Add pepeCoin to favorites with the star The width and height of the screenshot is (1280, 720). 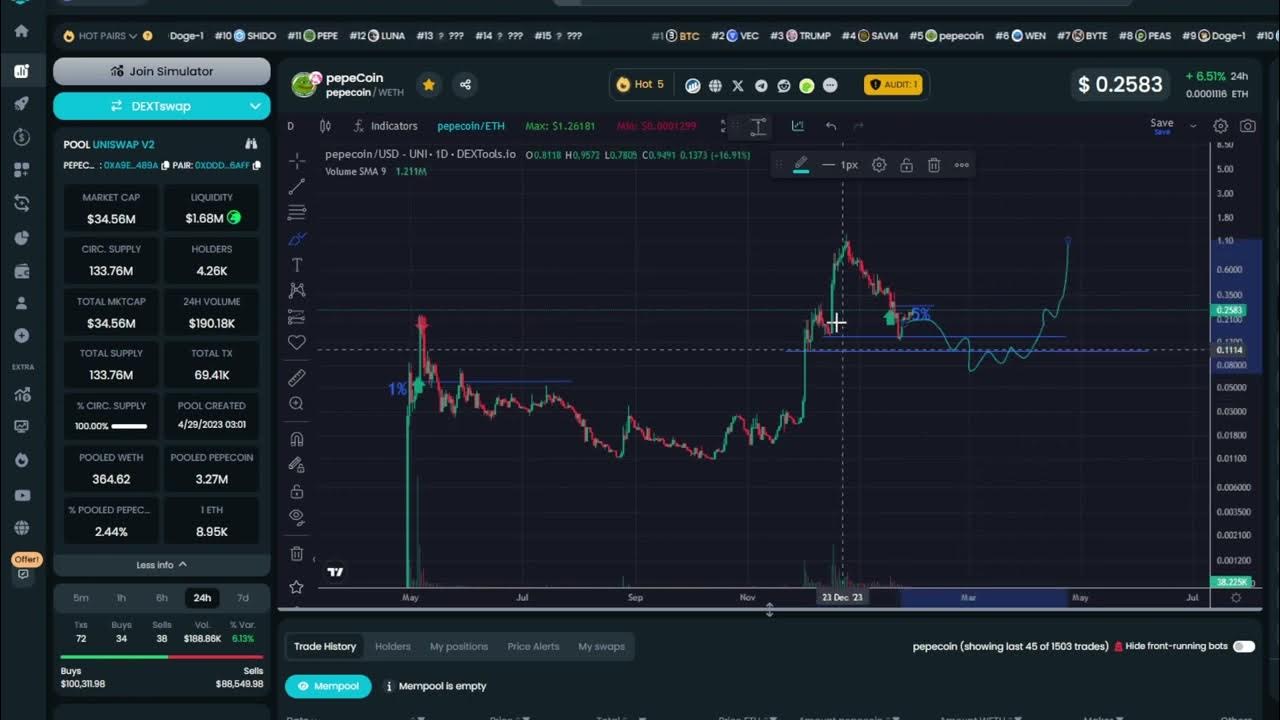coord(429,85)
